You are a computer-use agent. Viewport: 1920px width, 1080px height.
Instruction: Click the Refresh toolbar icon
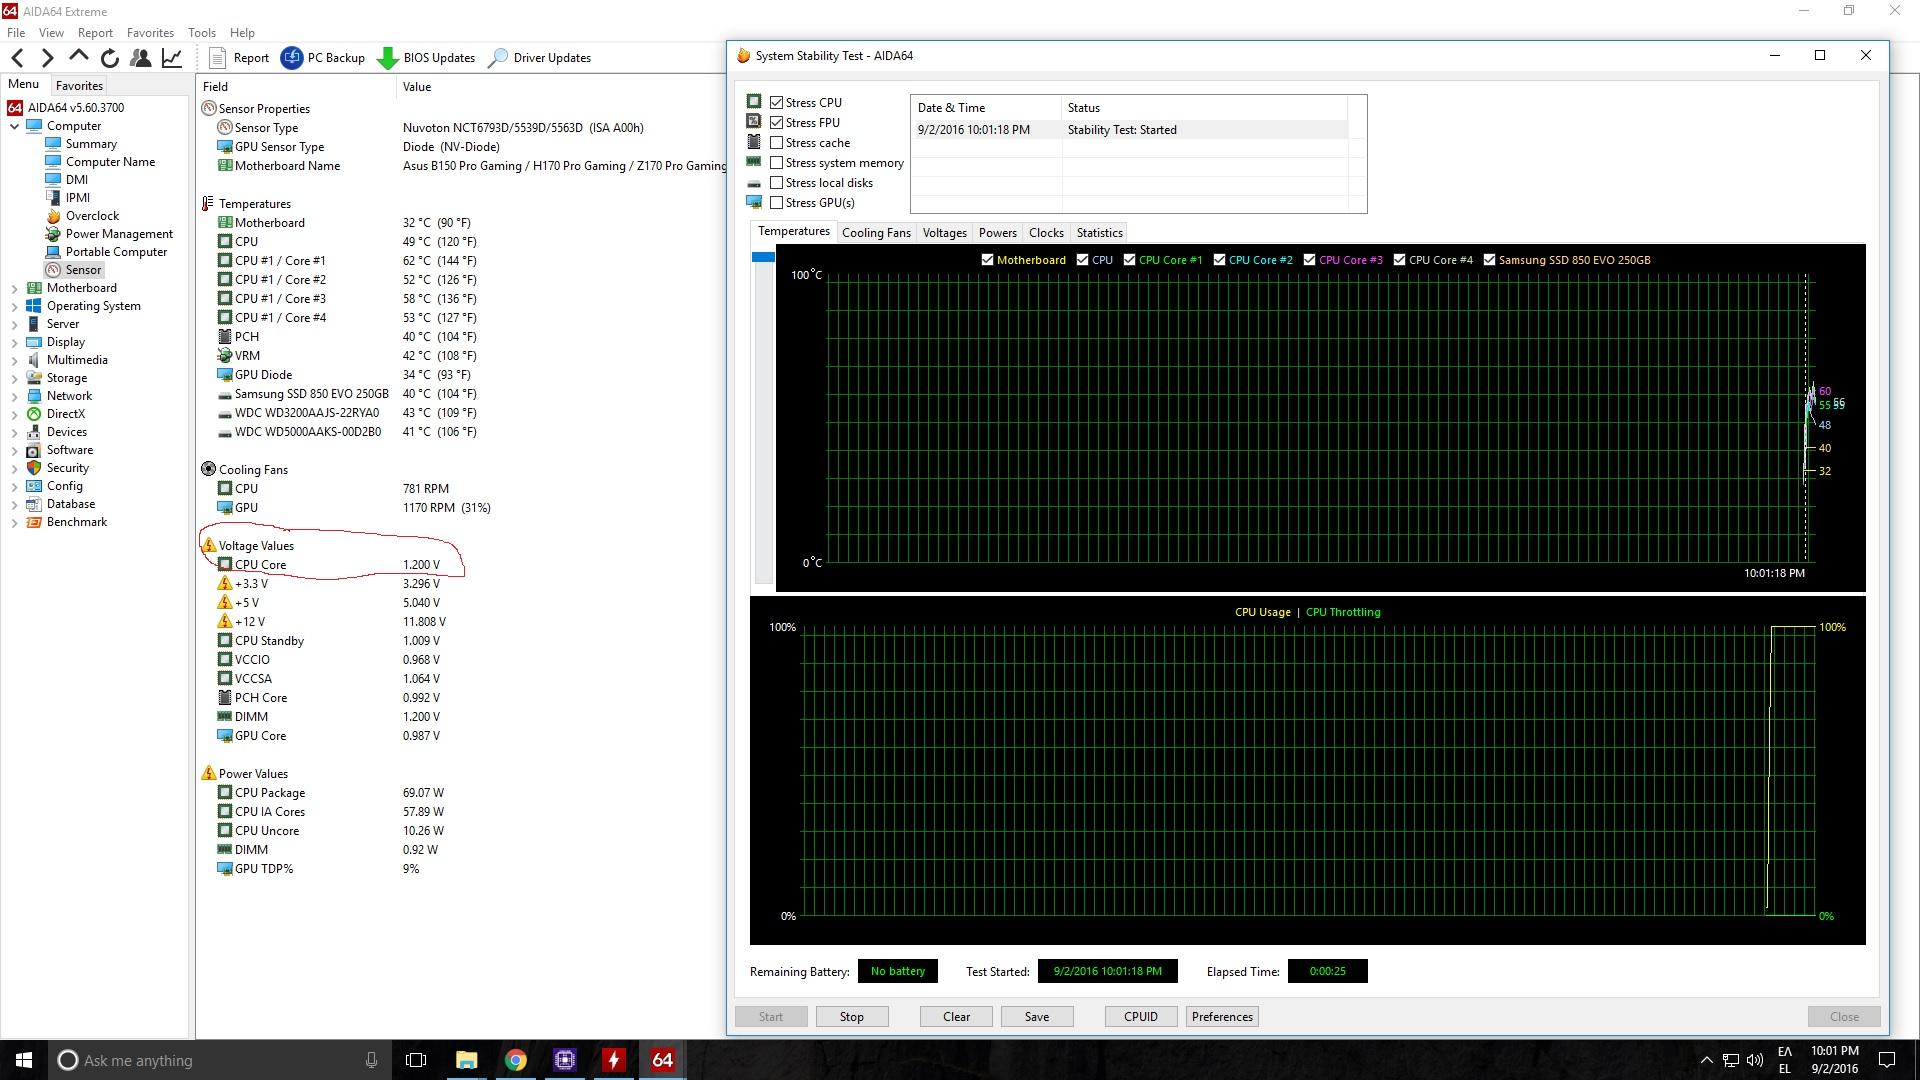pyautogui.click(x=110, y=58)
